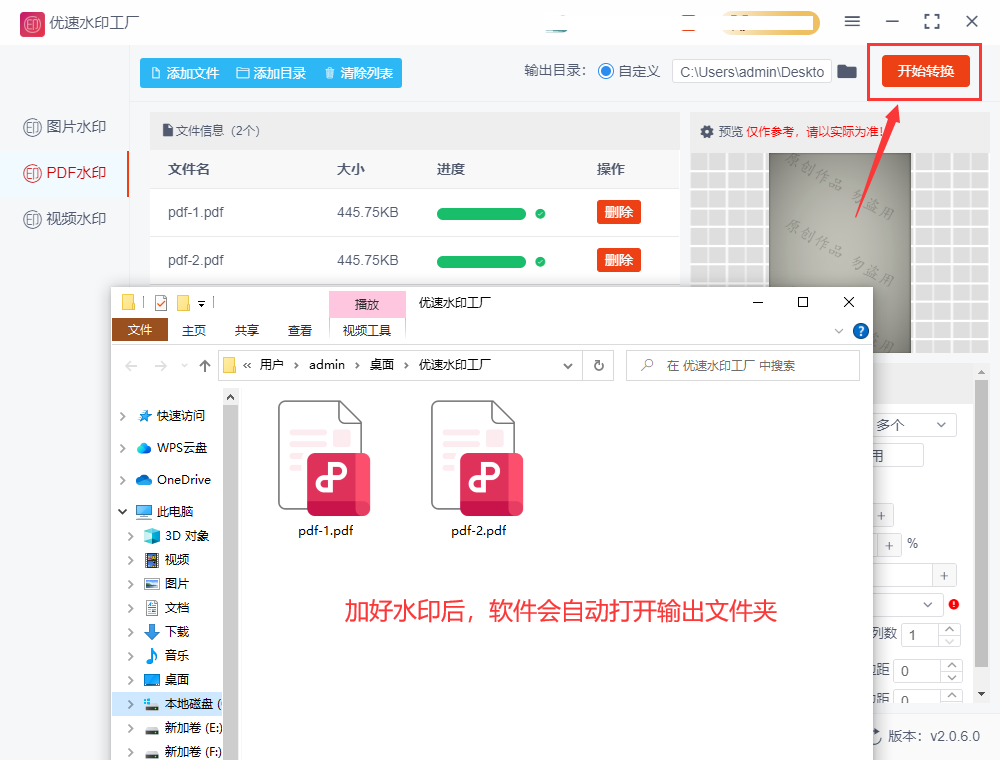Click the navigation pane scroll-up arrow

(231, 397)
